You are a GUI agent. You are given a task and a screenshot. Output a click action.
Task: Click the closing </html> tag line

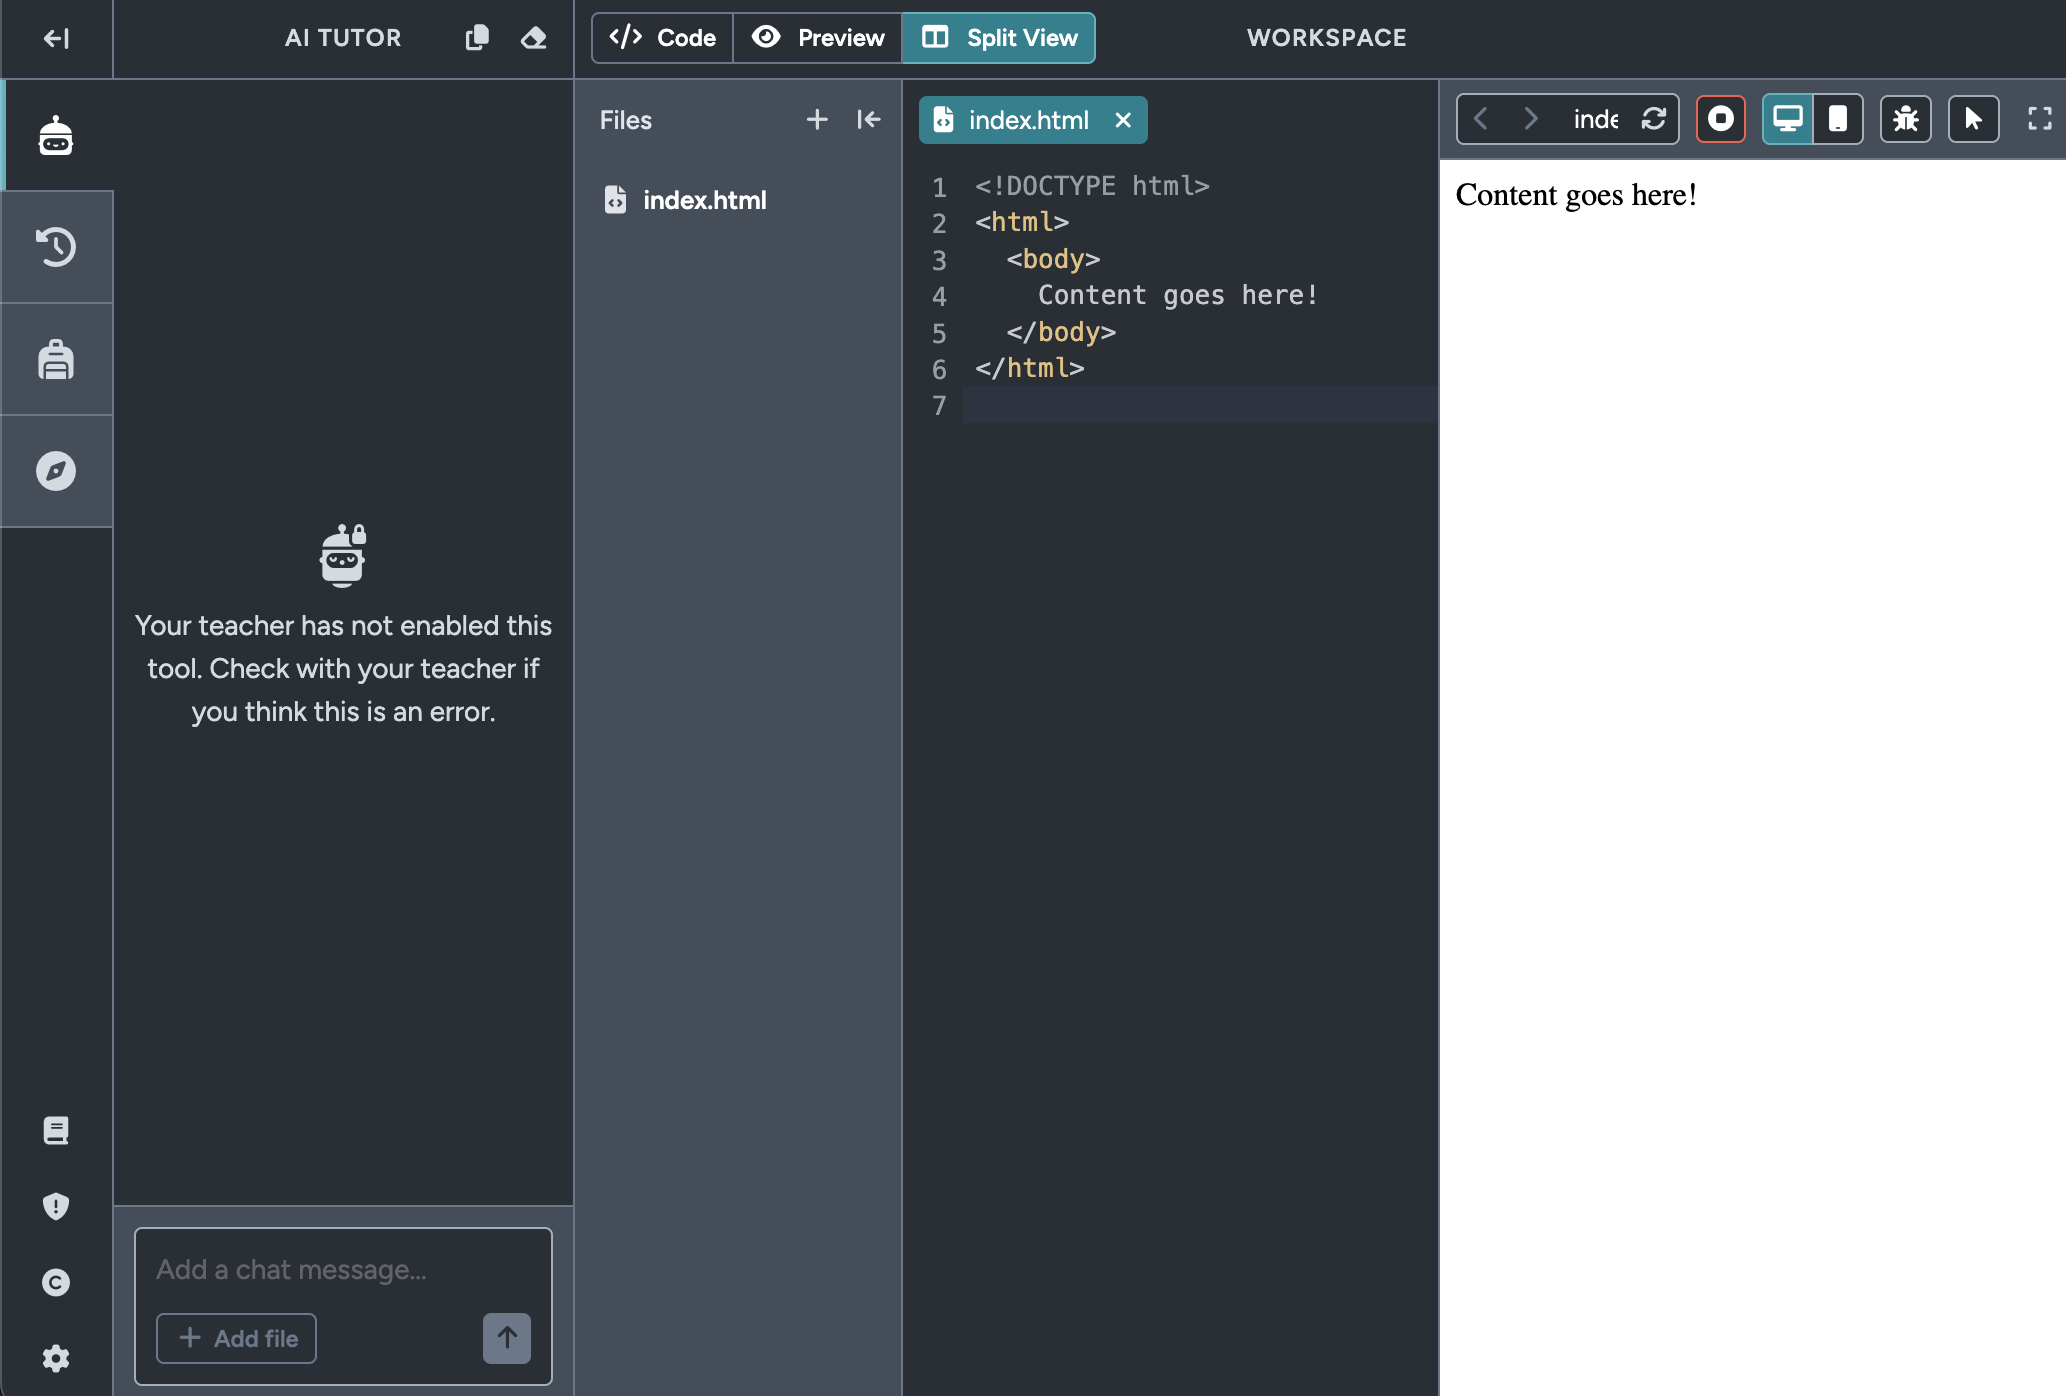1030,368
